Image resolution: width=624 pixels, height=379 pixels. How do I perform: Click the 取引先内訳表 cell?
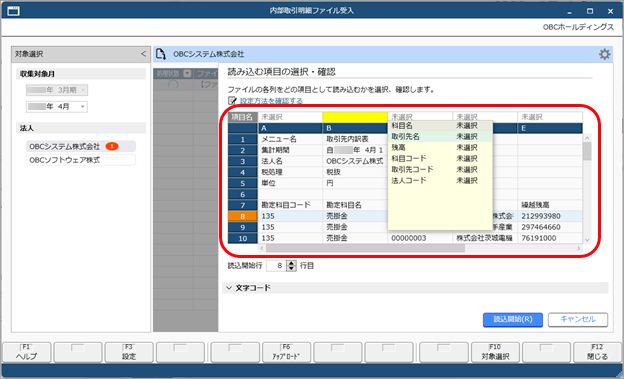(355, 139)
